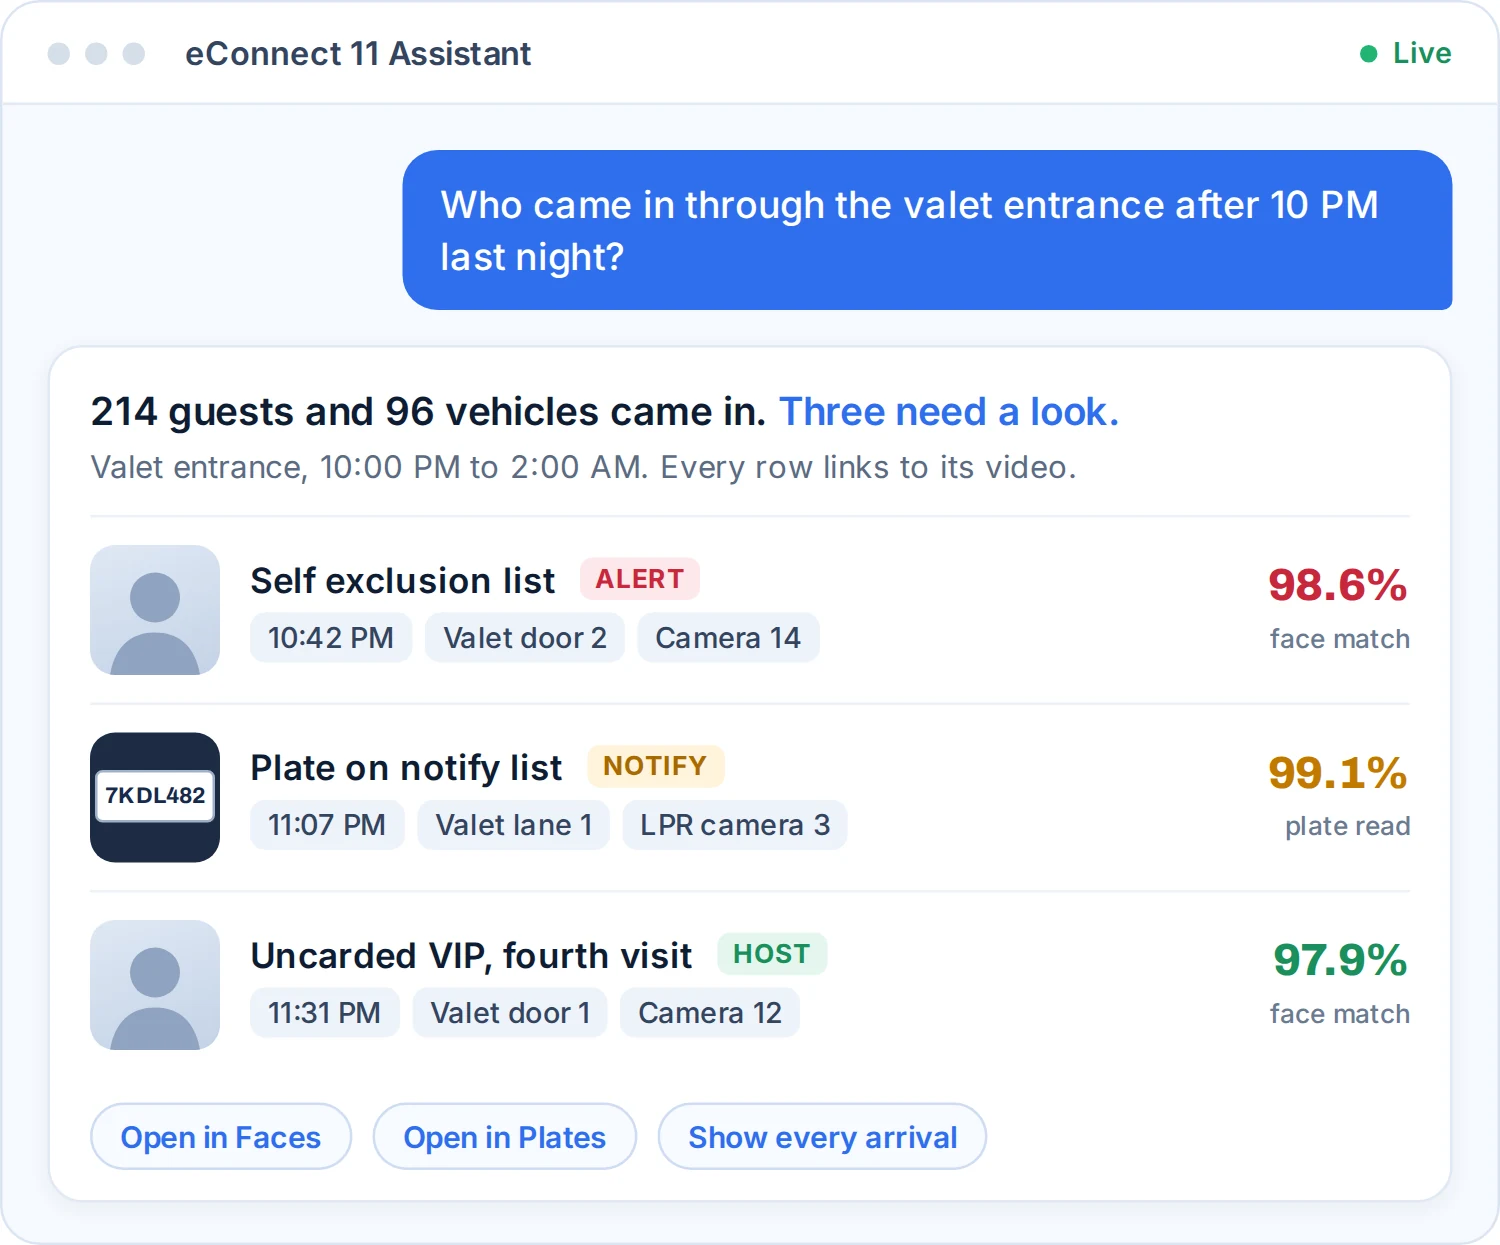The image size is (1500, 1245).
Task: Select the Valet lane 1 chip
Action: [514, 825]
